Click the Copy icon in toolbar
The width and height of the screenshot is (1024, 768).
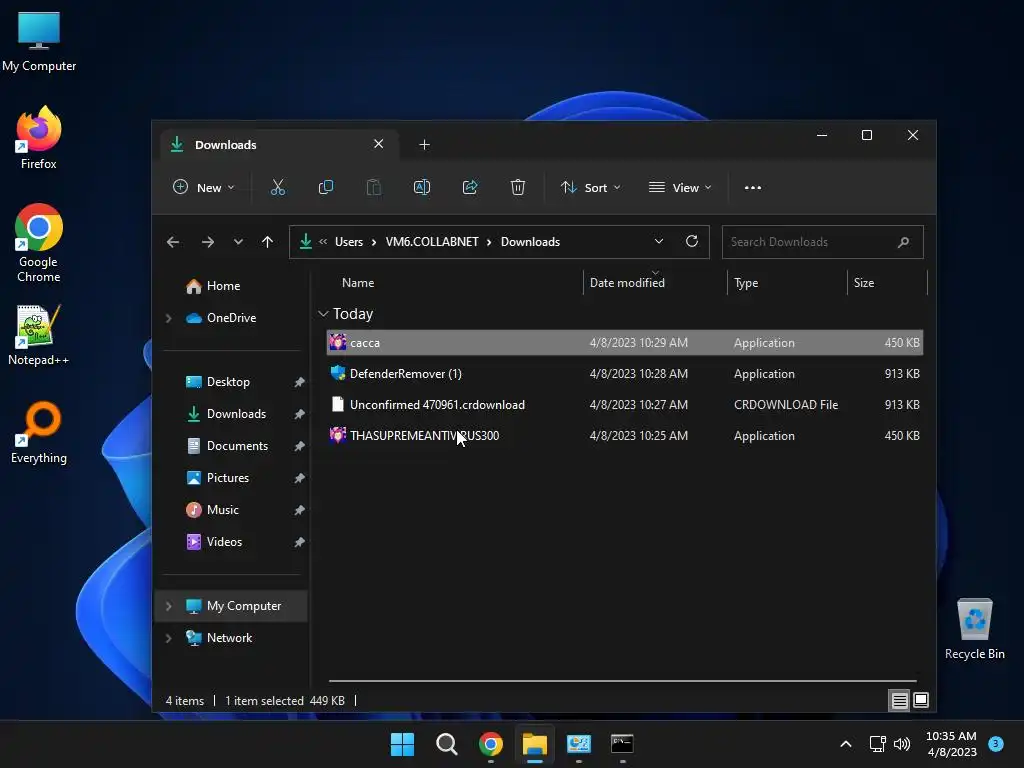pyautogui.click(x=325, y=187)
